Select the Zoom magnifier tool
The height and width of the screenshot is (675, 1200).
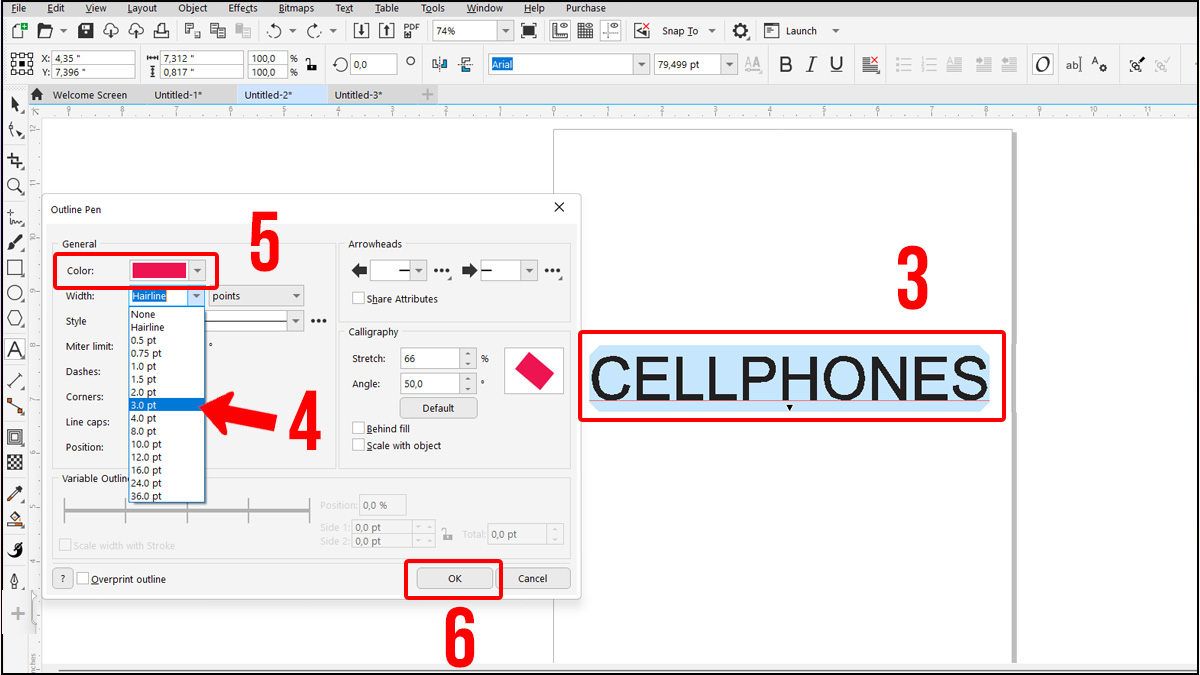point(15,186)
